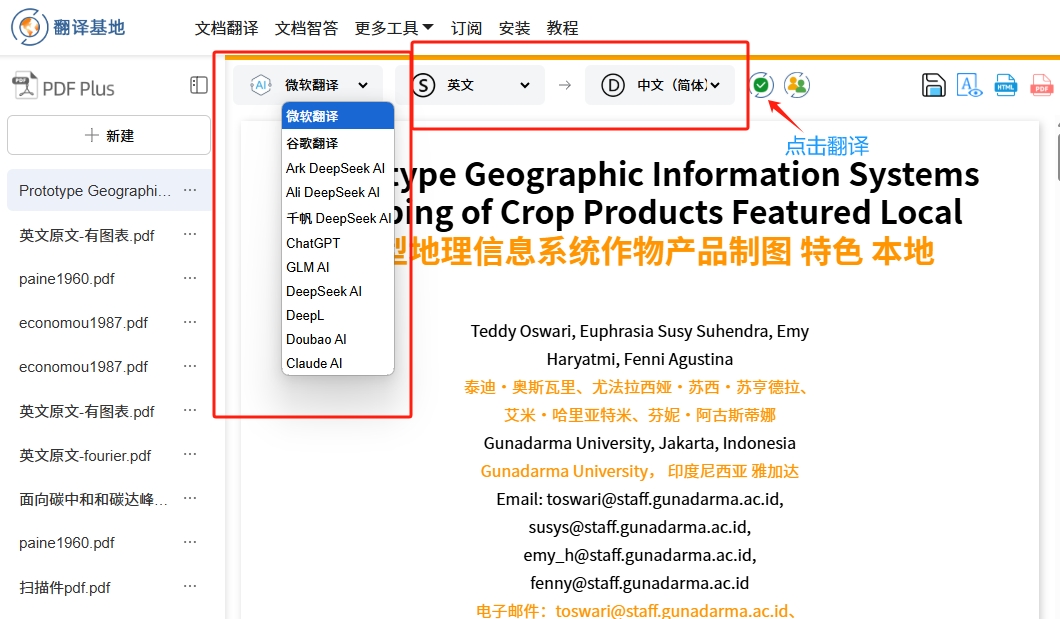Click the green users icon
Viewport: 1060px width, 619px height.
tap(798, 85)
